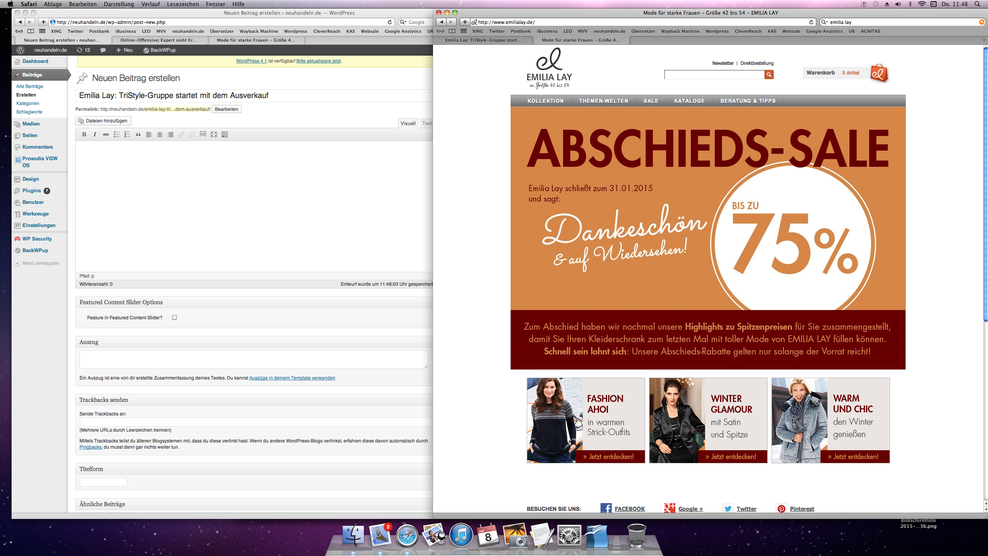The height and width of the screenshot is (556, 988).
Task: Click the orange search button on Emilia Lay site
Action: 769,74
